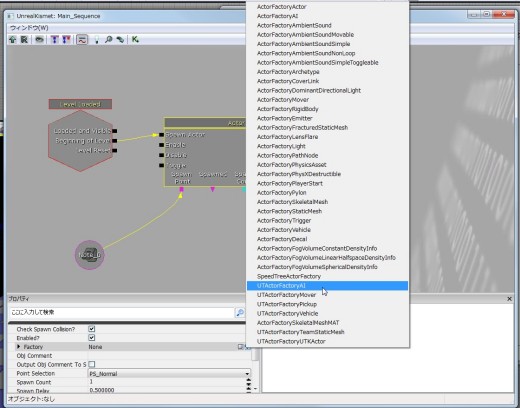Image resolution: width=520 pixels, height=408 pixels.
Task: Toggle Check Spawn Collision checkbox
Action: [91, 329]
